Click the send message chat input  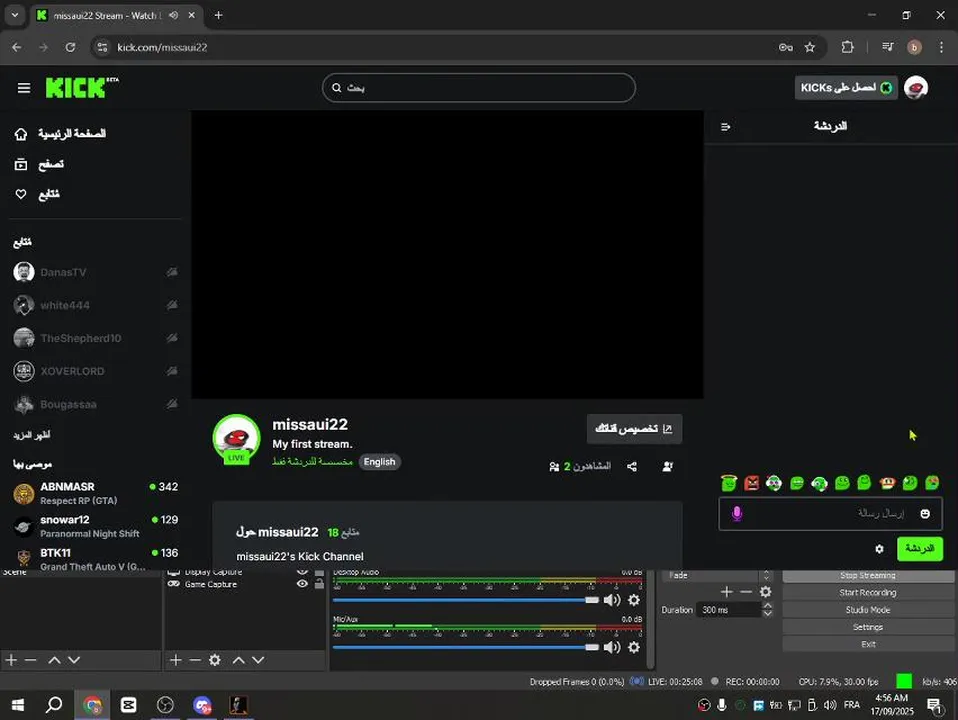[830, 514]
